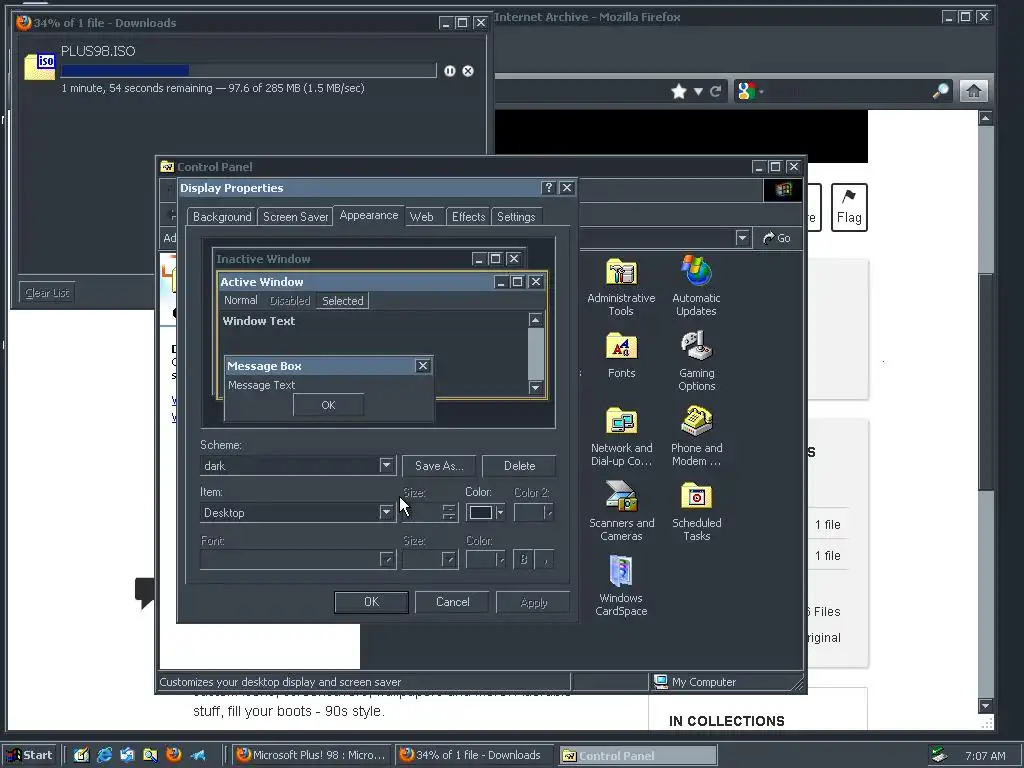Viewport: 1024px width, 768px height.
Task: Click the blue arrow quick launch icon
Action: pos(198,755)
